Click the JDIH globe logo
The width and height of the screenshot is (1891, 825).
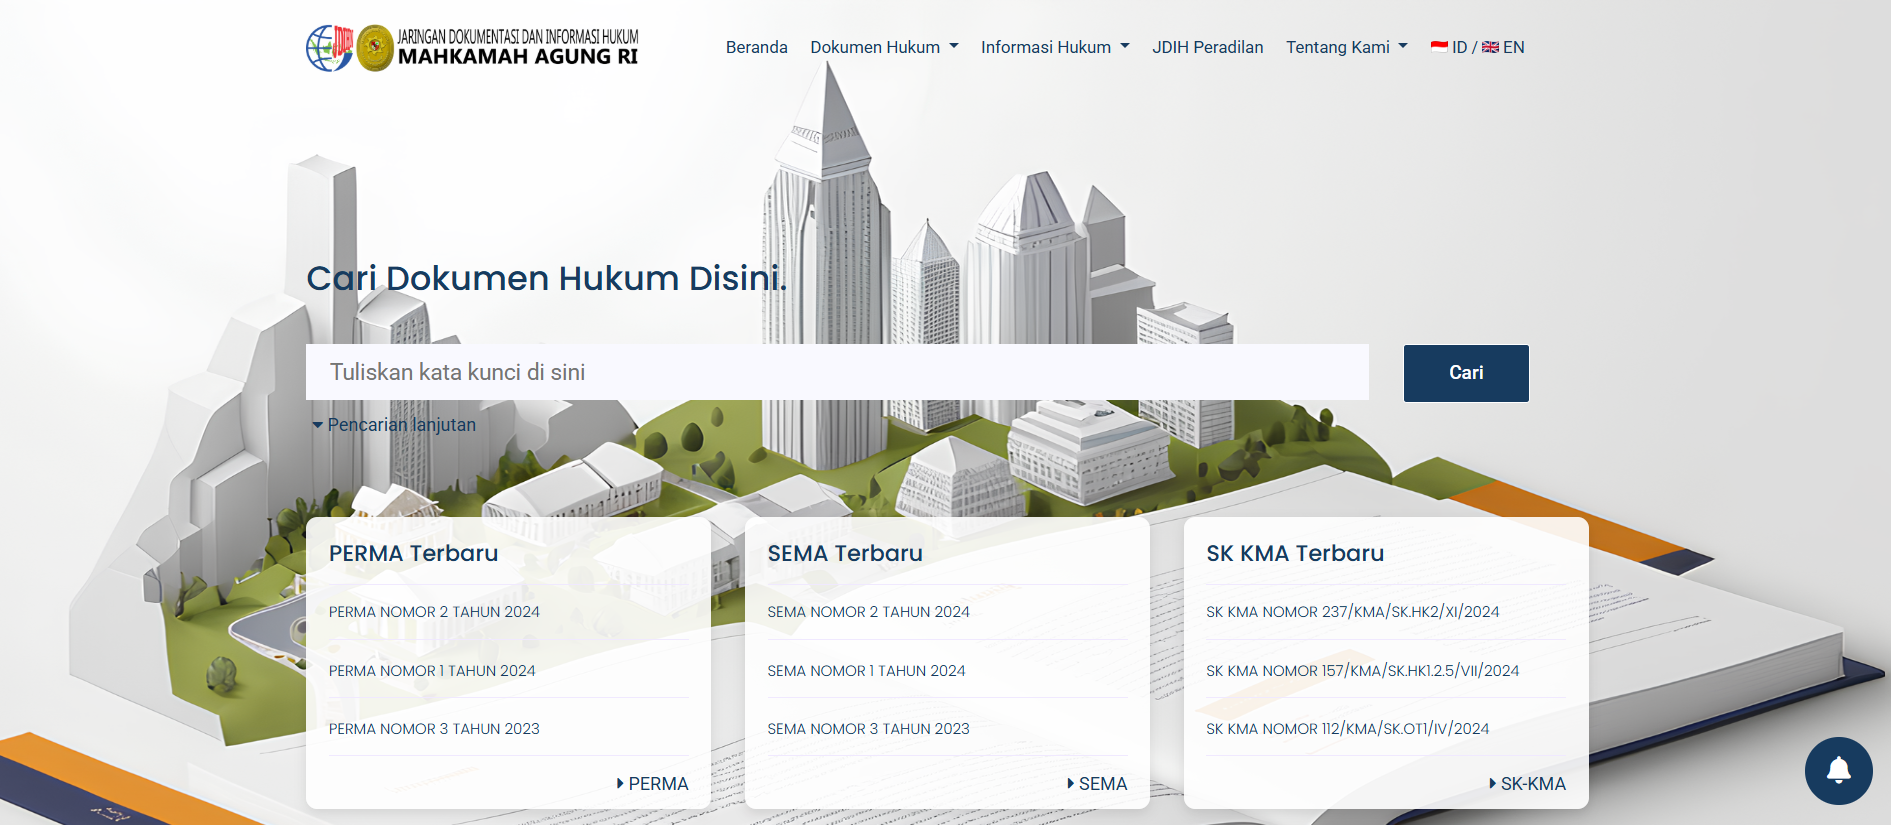tap(329, 48)
